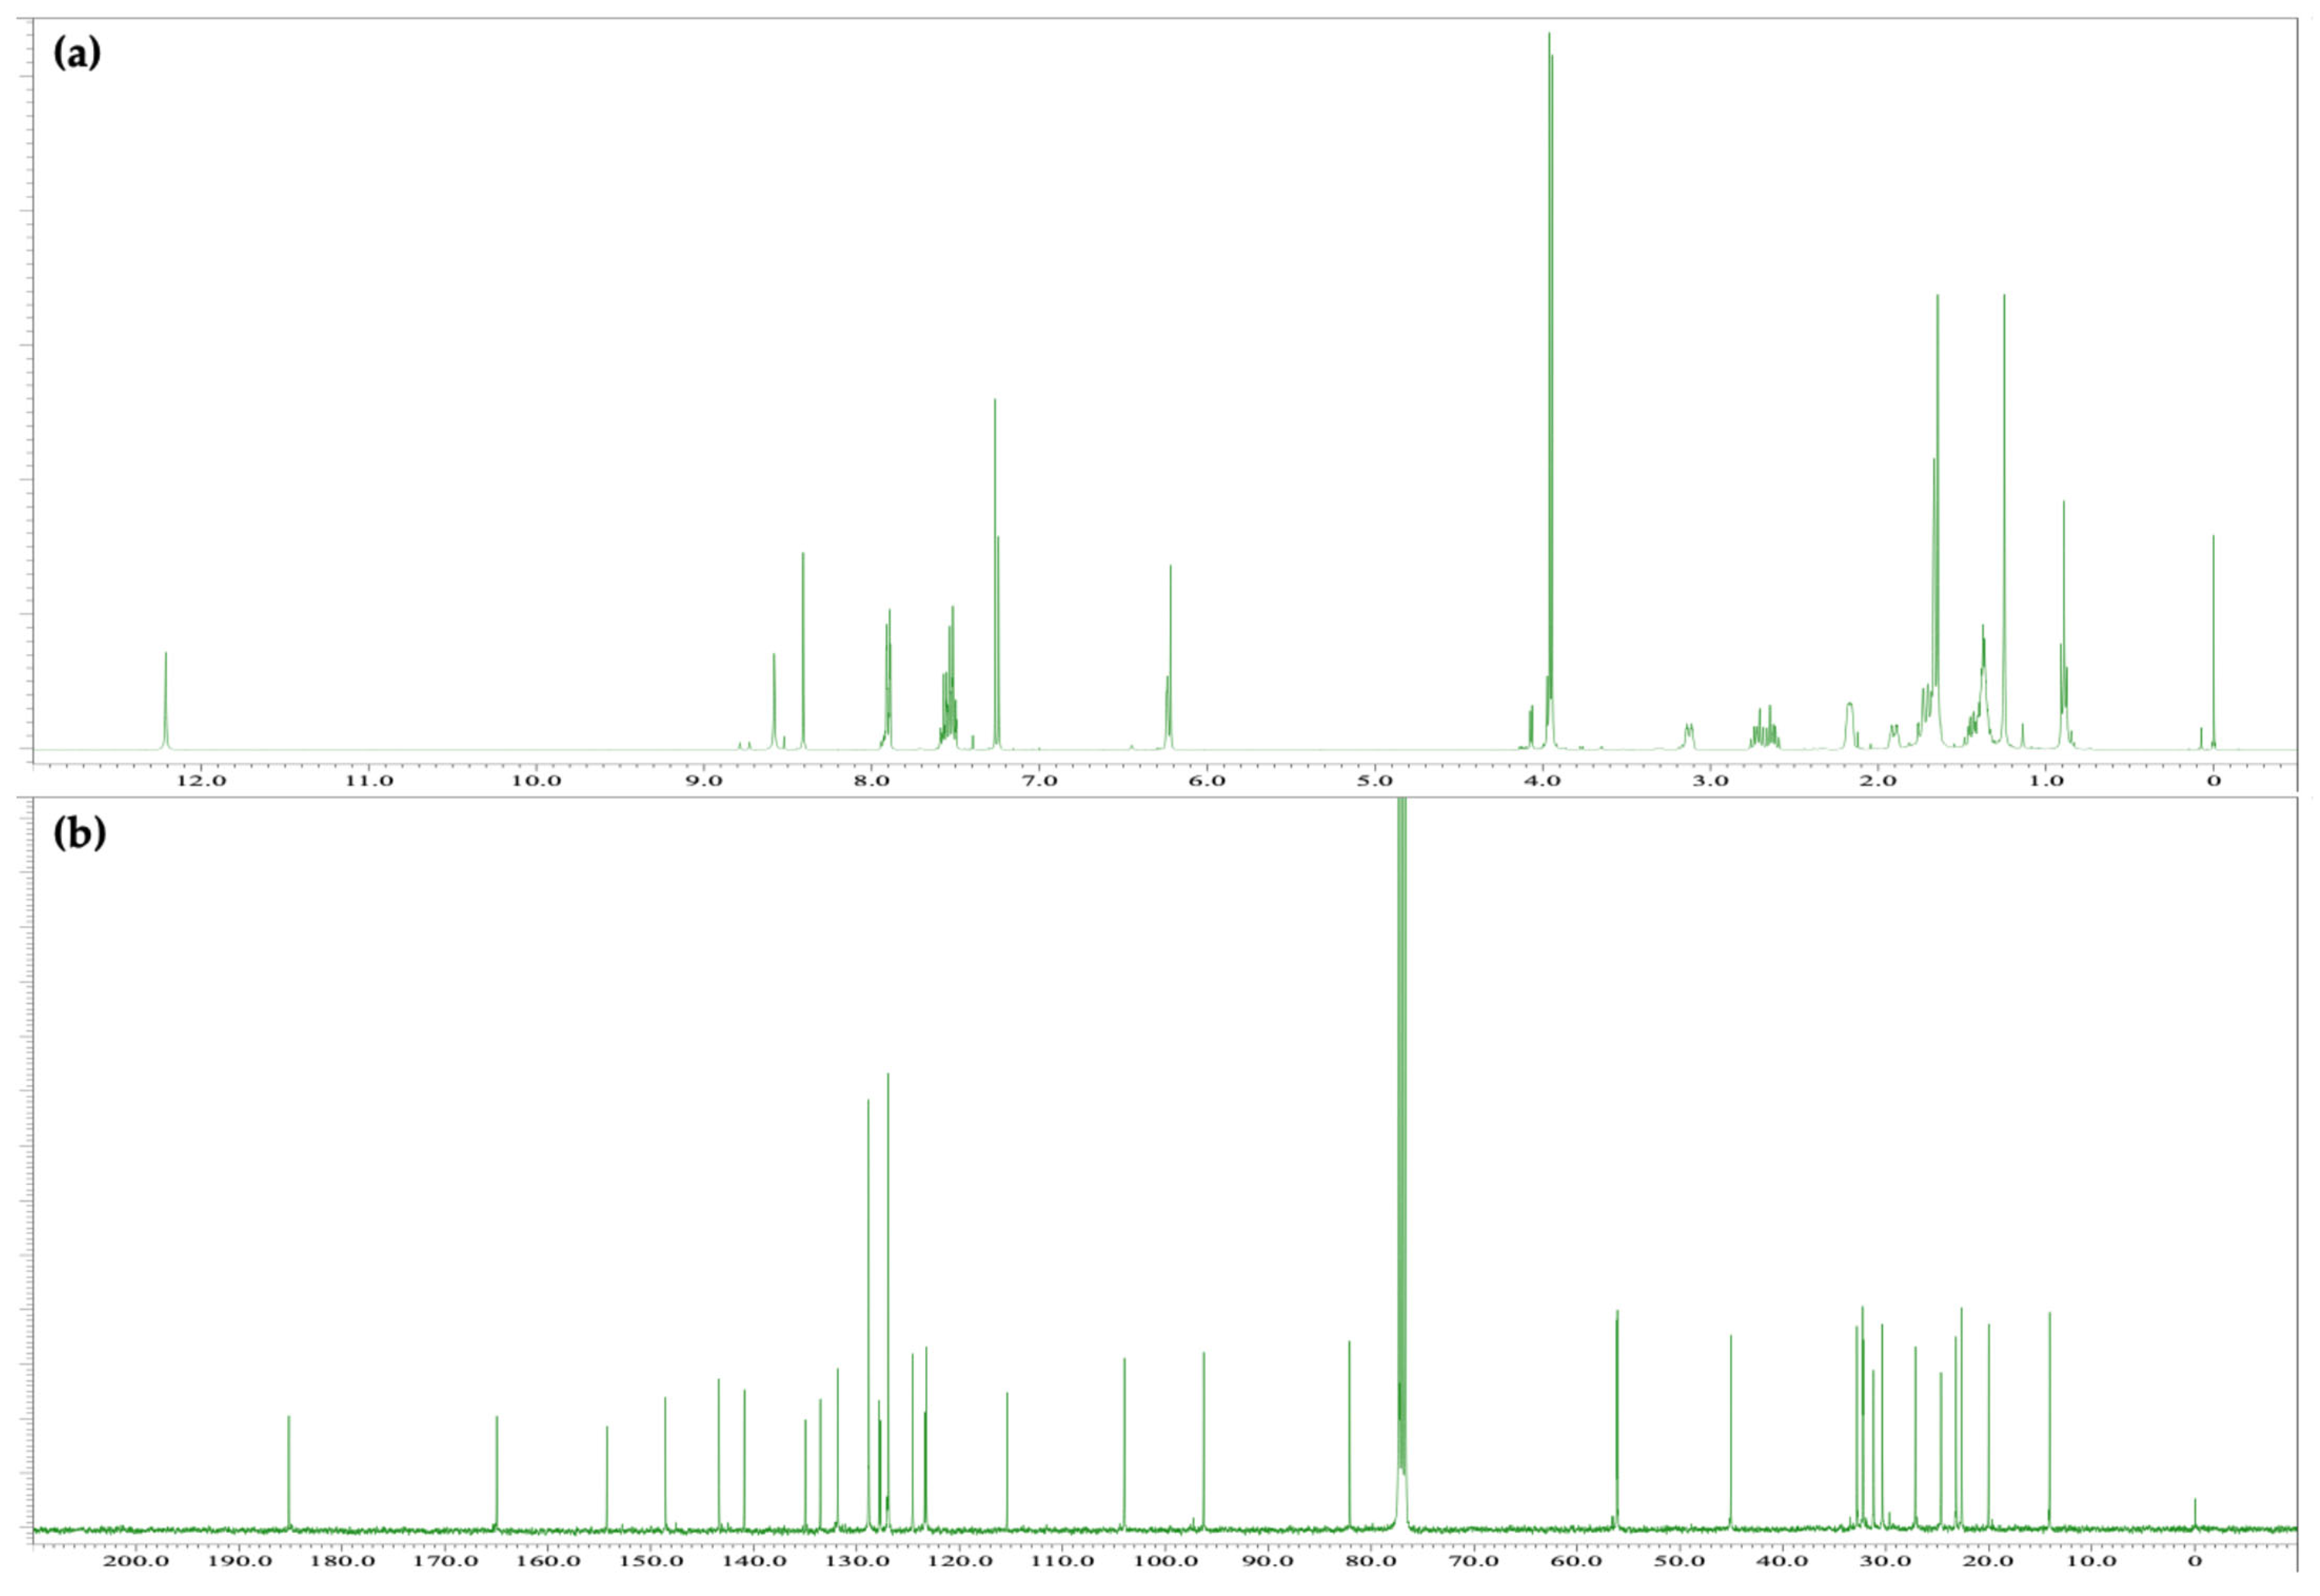Select the 4.0 axis label in spectrum (a)
The width and height of the screenshot is (2320, 1596).
[1543, 780]
